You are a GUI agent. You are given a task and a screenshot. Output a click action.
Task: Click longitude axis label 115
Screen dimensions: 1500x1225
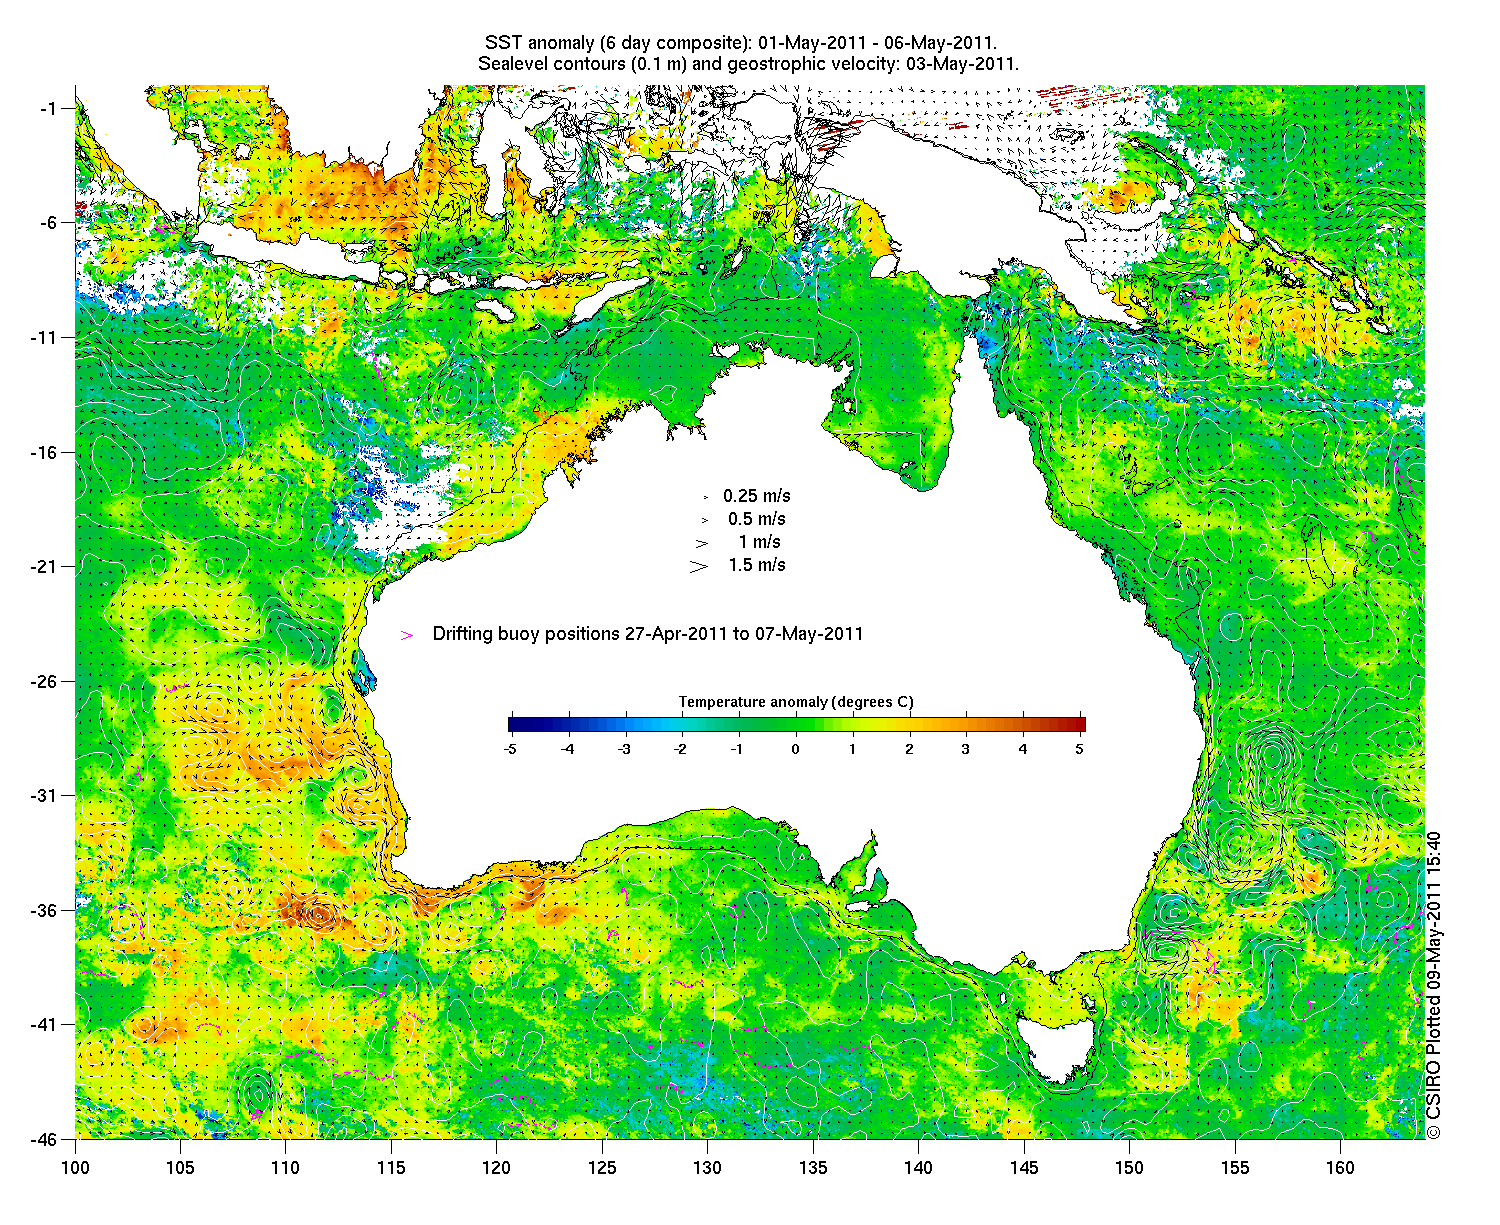coord(391,1168)
